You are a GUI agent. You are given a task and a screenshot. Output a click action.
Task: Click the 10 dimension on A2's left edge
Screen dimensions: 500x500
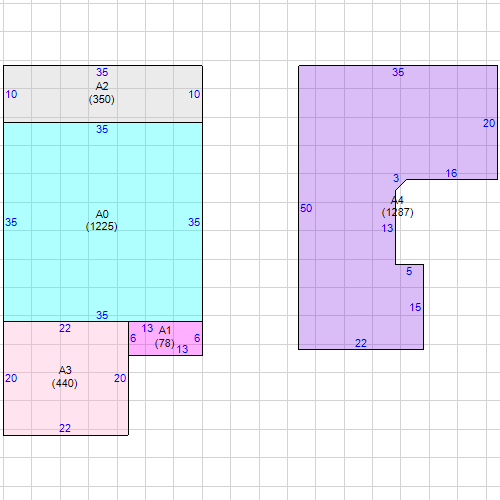11,94
